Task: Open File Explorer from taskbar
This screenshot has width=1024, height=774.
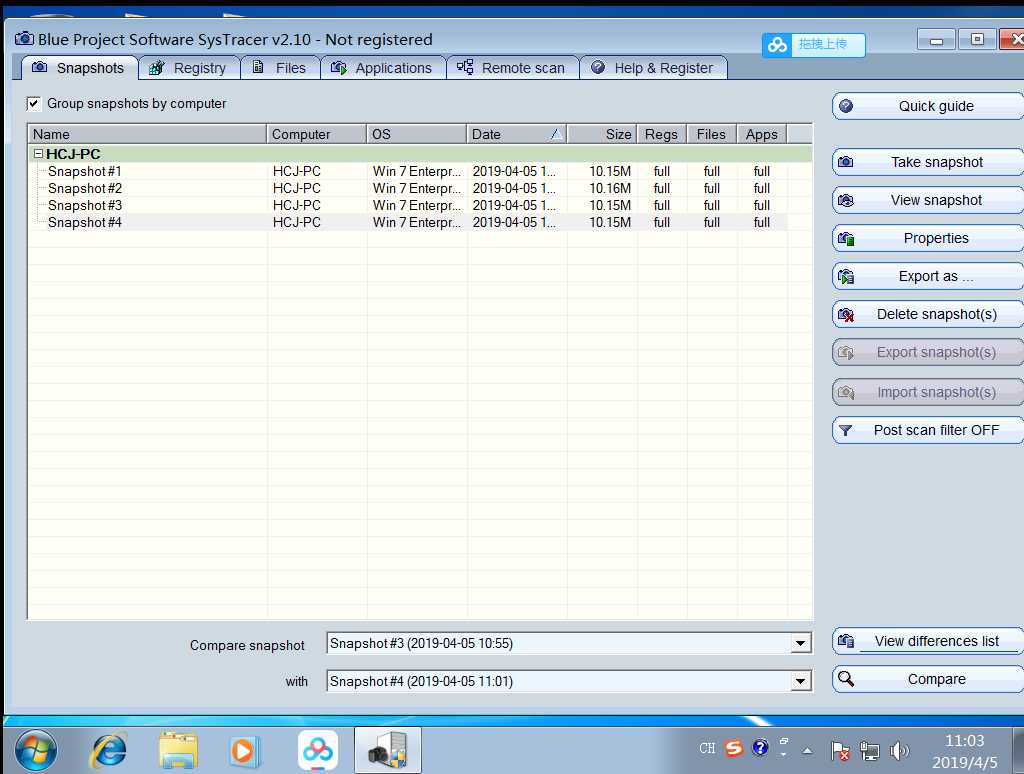Action: tap(178, 750)
